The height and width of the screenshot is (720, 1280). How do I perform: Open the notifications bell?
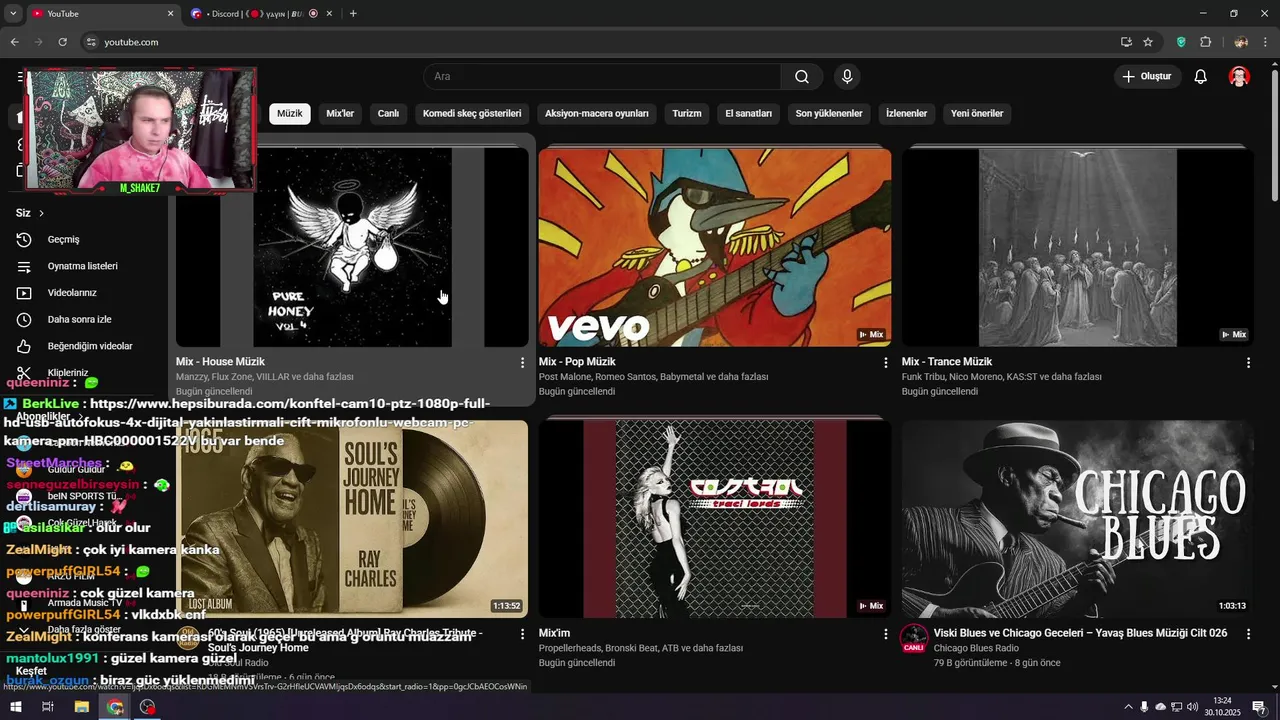pyautogui.click(x=1201, y=77)
